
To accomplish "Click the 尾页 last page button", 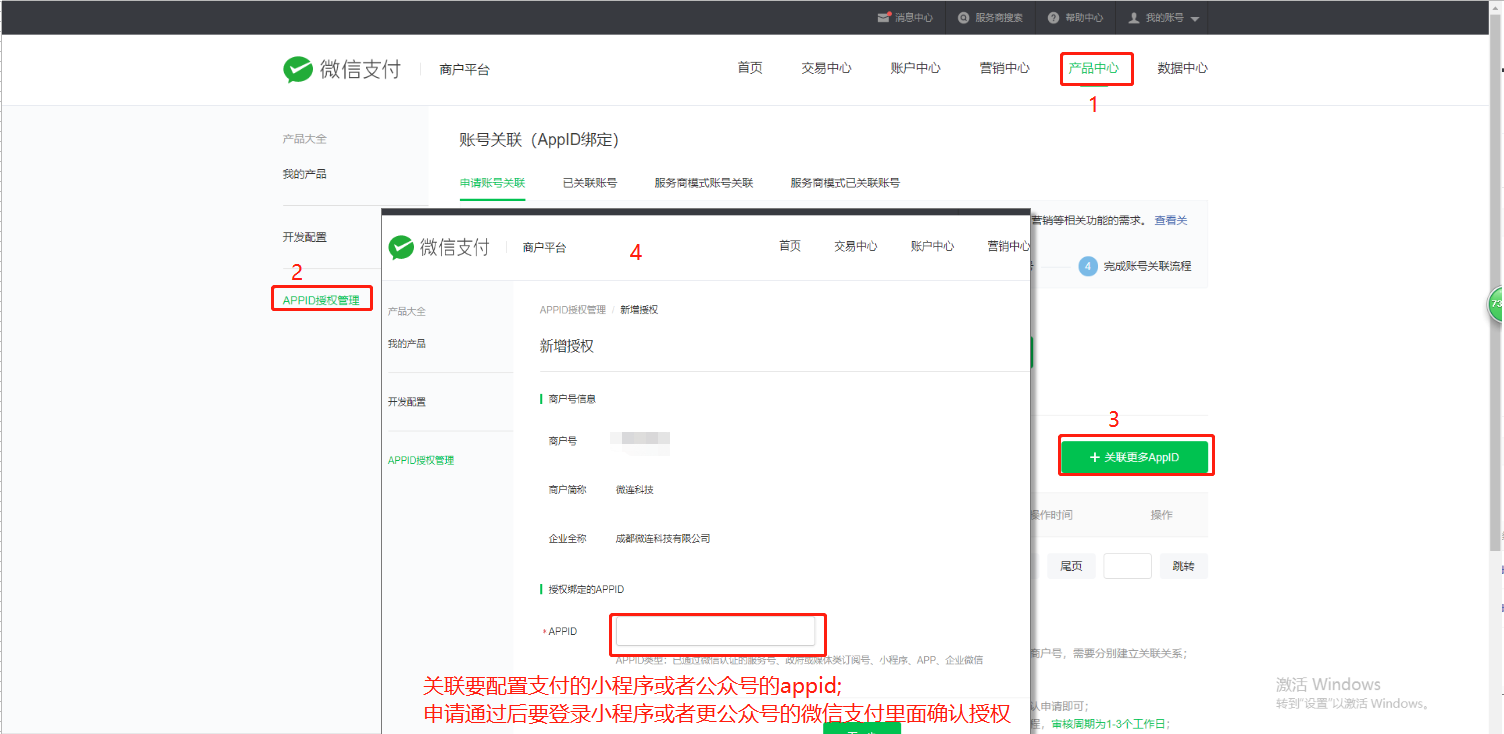I will tap(1071, 566).
